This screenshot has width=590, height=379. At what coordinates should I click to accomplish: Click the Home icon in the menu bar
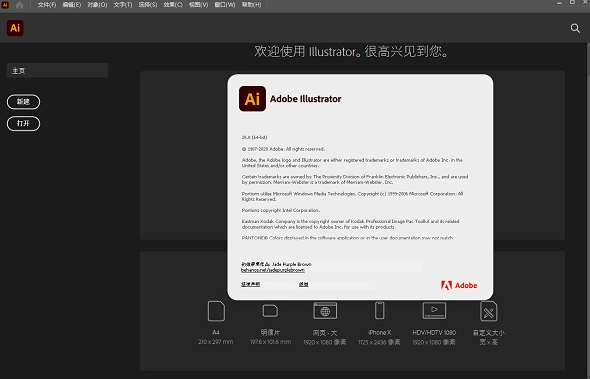pos(19,5)
